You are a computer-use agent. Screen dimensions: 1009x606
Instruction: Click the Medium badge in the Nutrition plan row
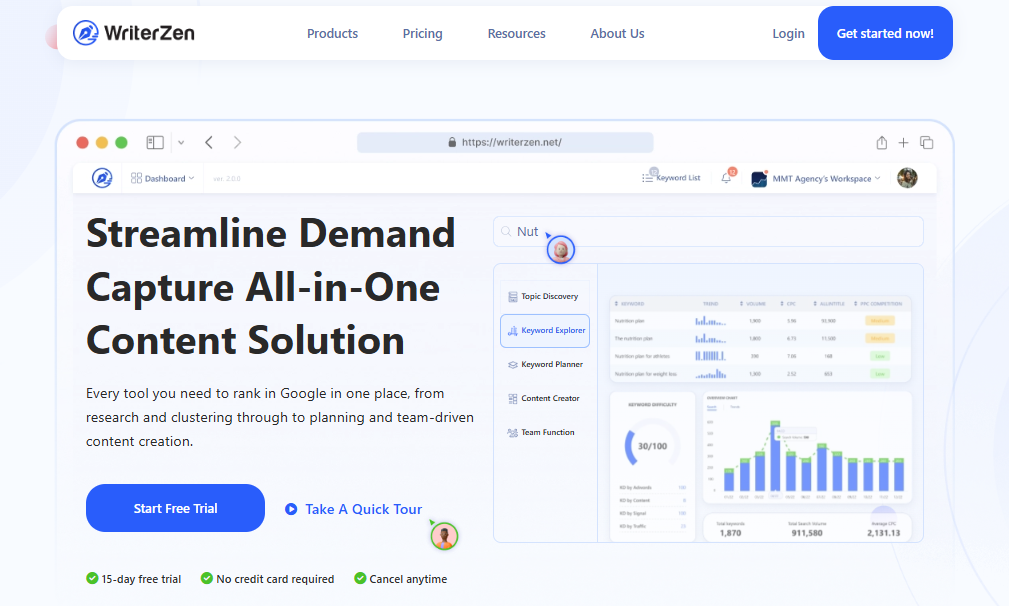pos(880,320)
